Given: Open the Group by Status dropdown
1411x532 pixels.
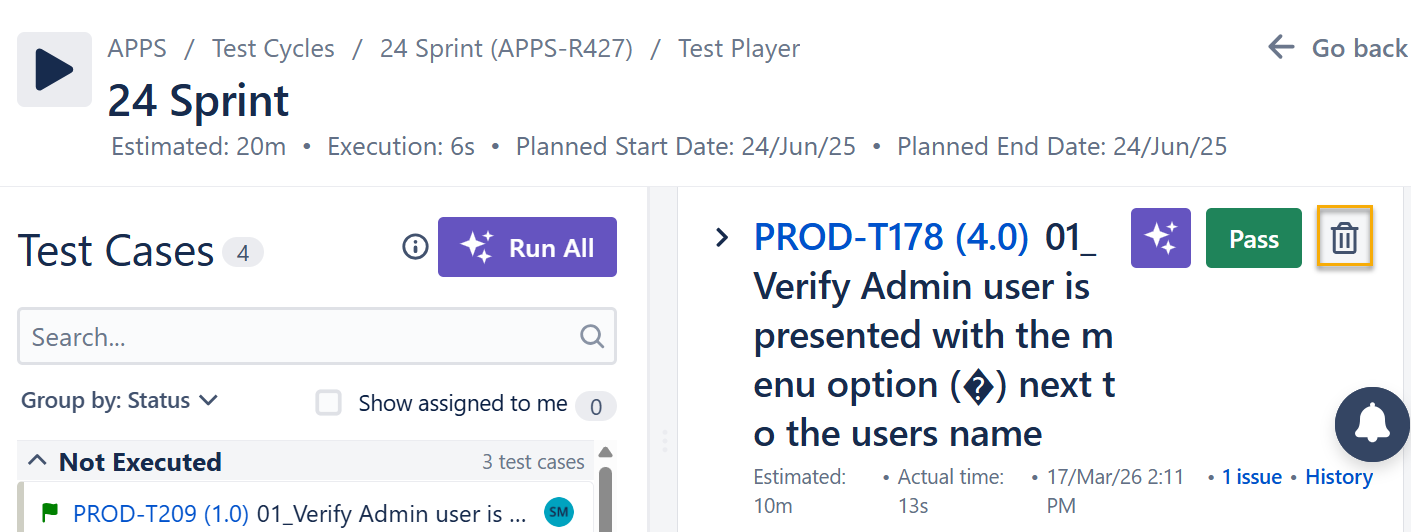Looking at the screenshot, I should click(x=119, y=401).
